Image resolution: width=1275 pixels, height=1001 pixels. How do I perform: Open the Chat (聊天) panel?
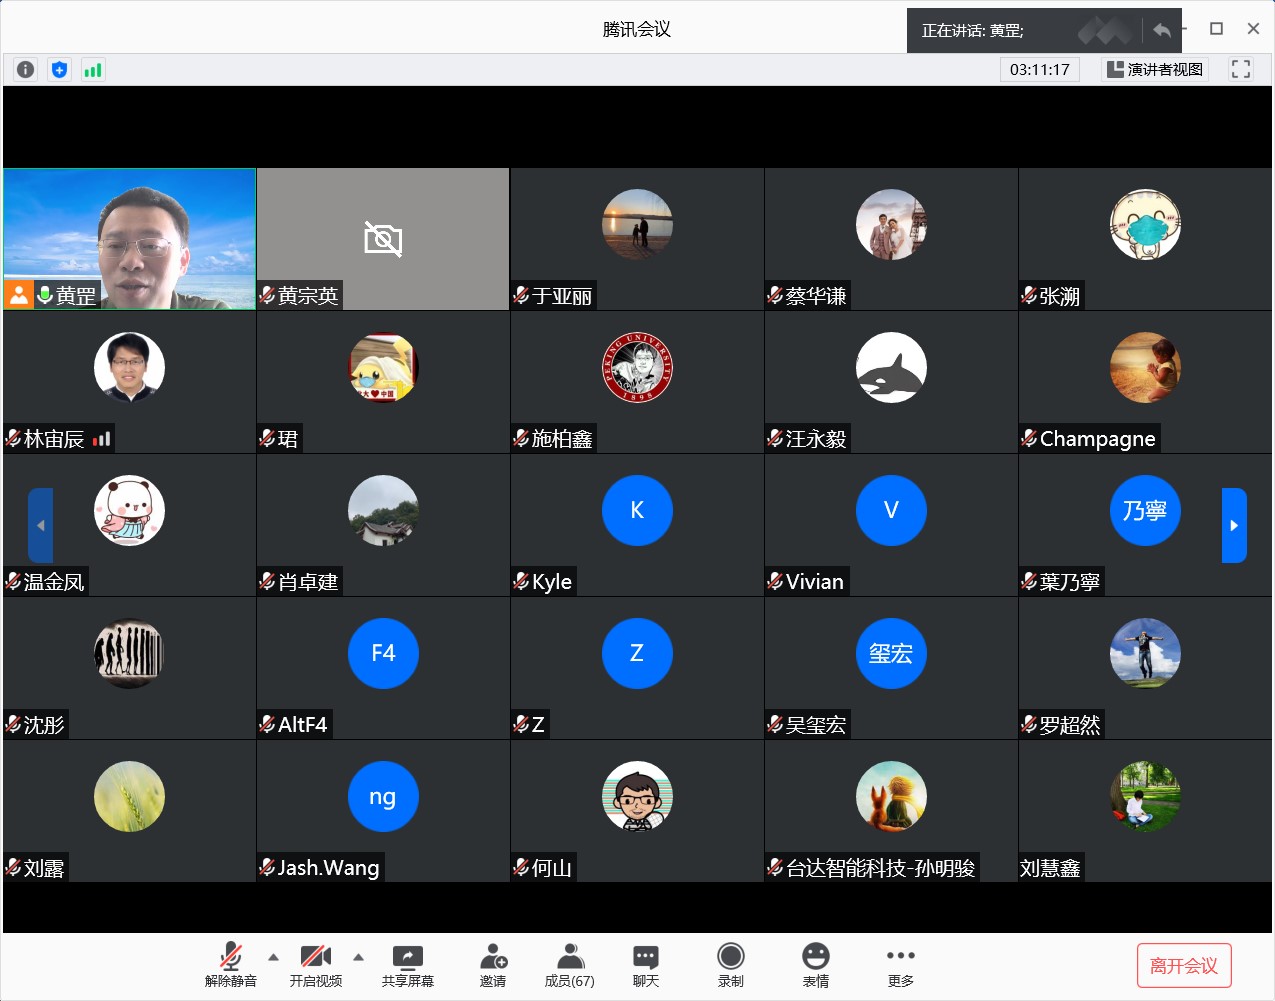point(646,966)
